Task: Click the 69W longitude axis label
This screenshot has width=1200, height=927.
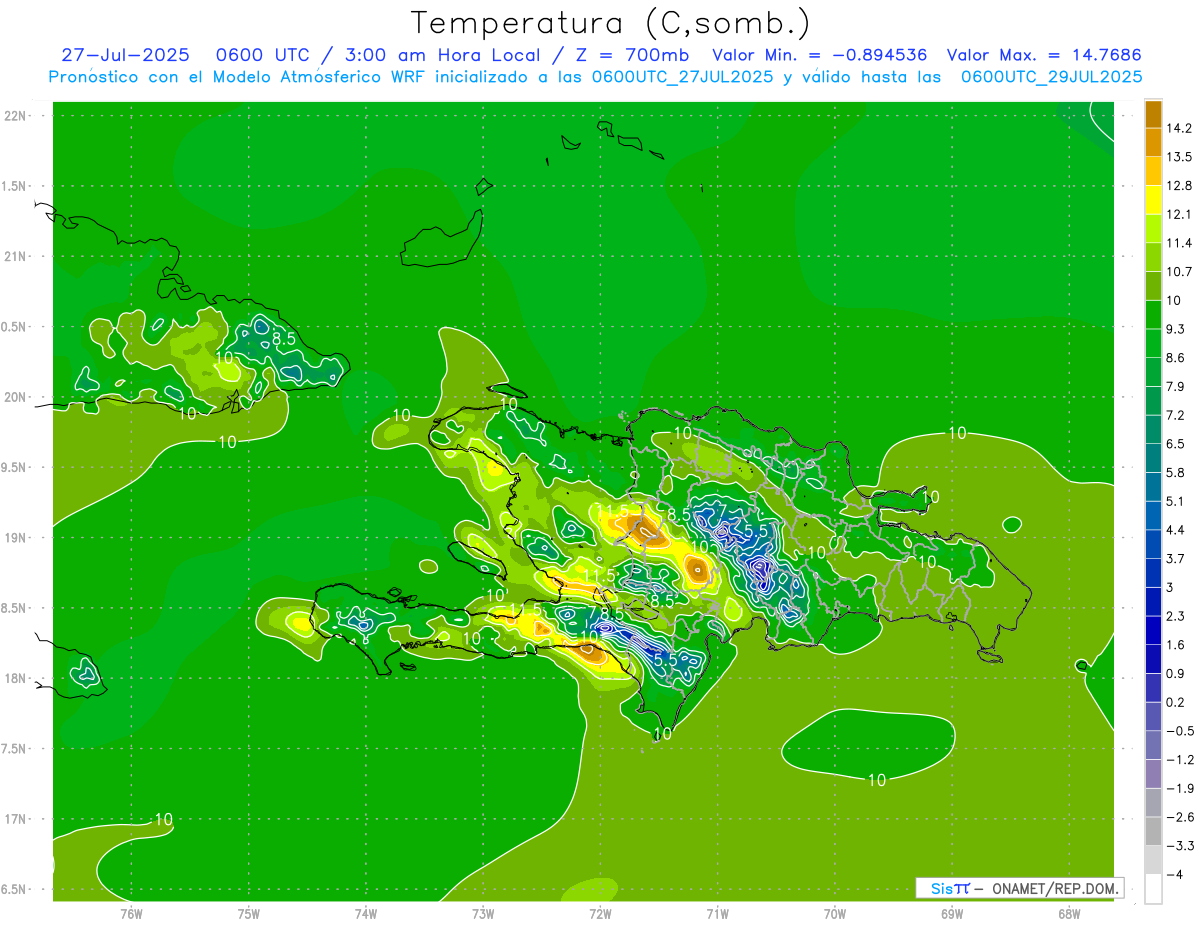Action: [952, 914]
